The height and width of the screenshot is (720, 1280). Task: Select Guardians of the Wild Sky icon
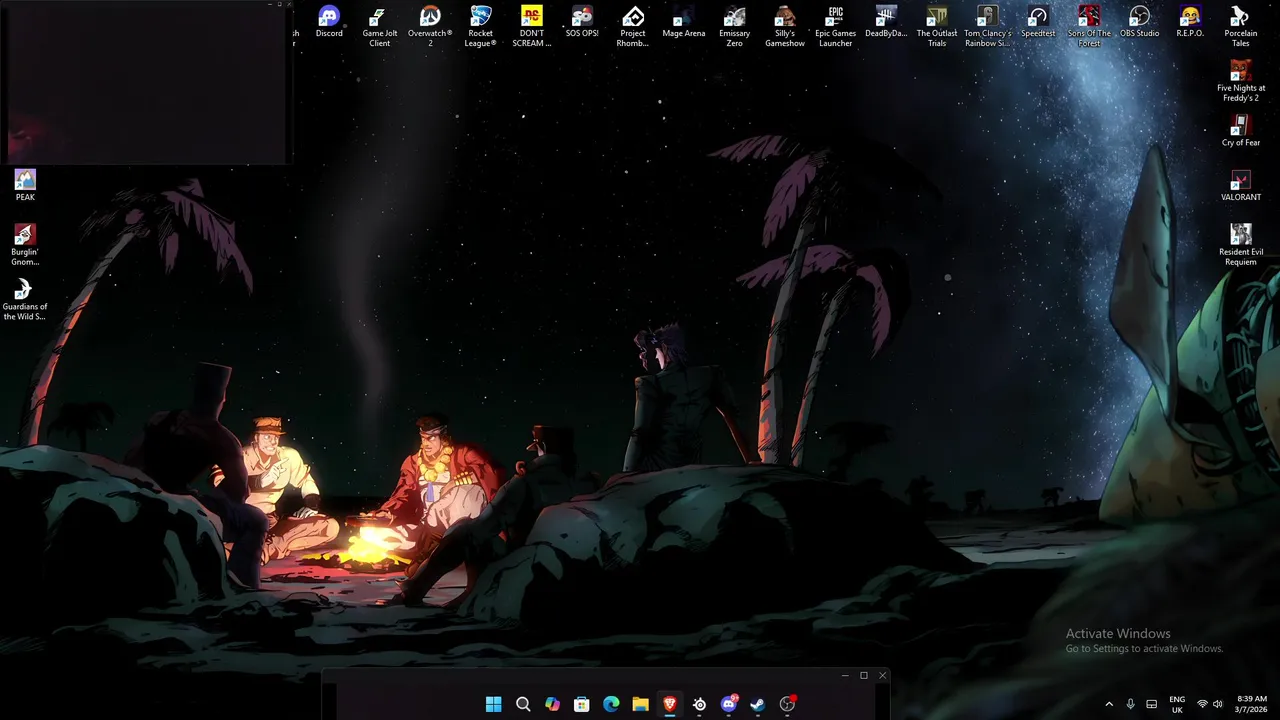pos(25,300)
